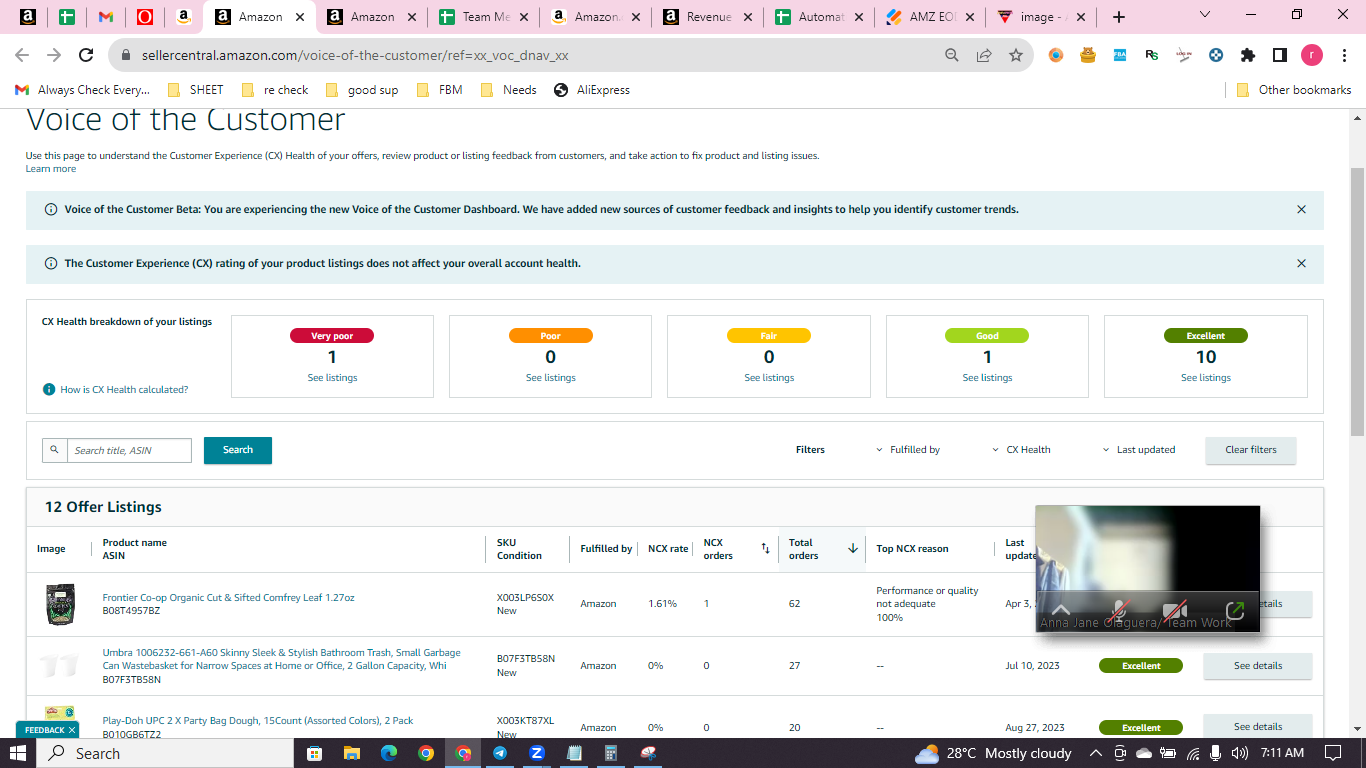Open Microsoft Store from the taskbar
This screenshot has height=768, width=1366.
coord(314,753)
